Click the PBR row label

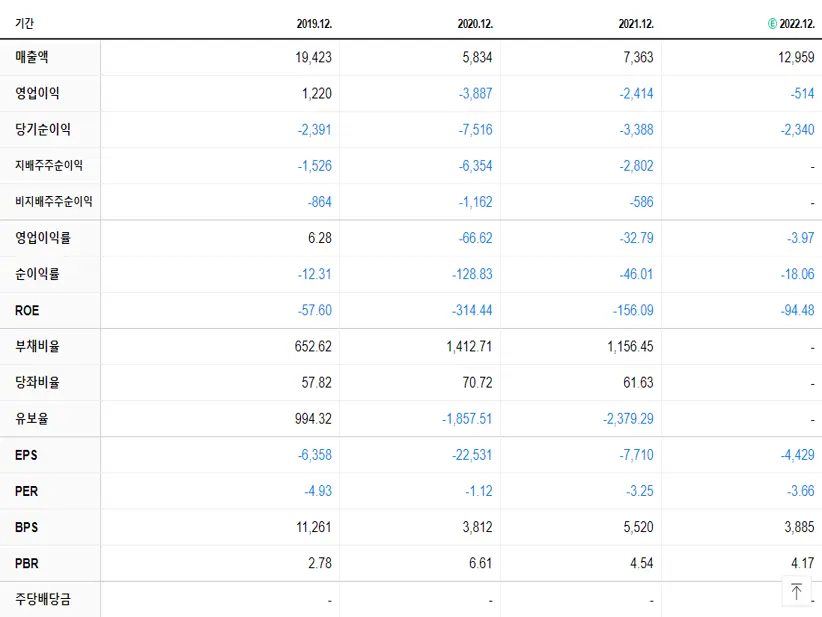click(27, 564)
